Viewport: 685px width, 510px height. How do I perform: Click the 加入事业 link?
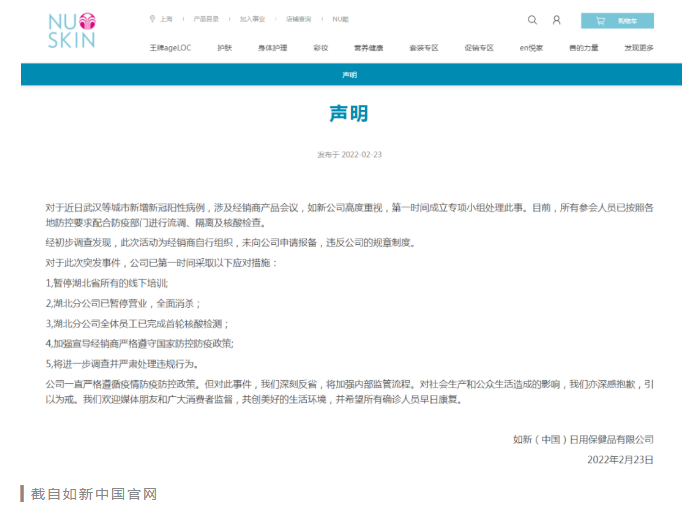pos(253,19)
